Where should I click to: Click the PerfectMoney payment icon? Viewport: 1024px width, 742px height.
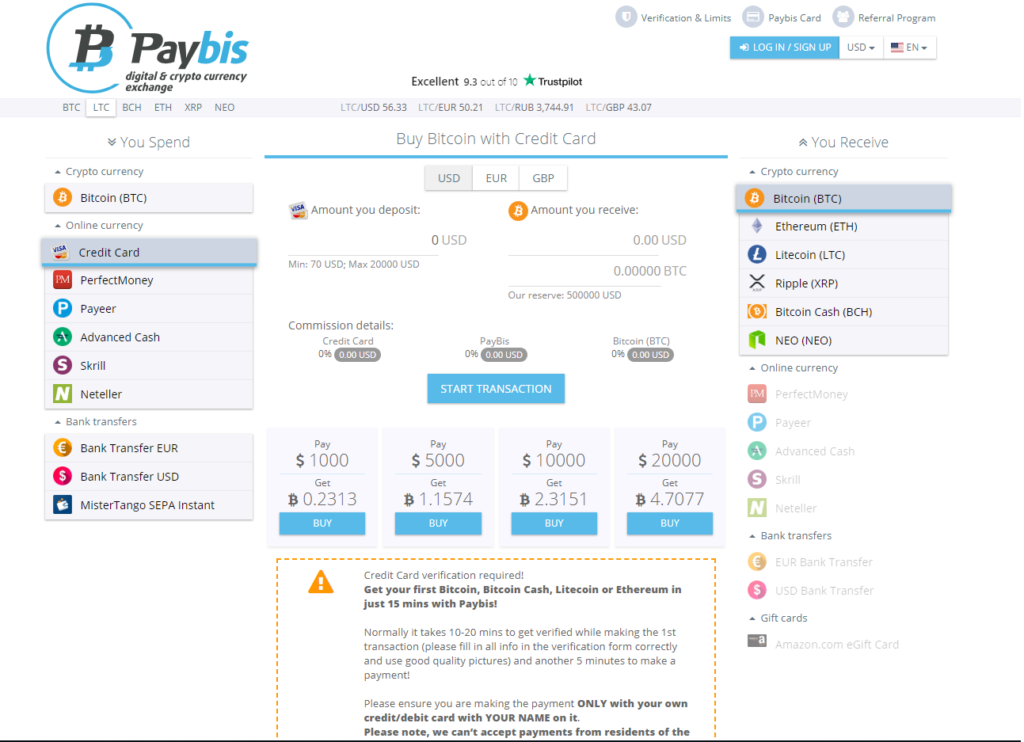(62, 281)
